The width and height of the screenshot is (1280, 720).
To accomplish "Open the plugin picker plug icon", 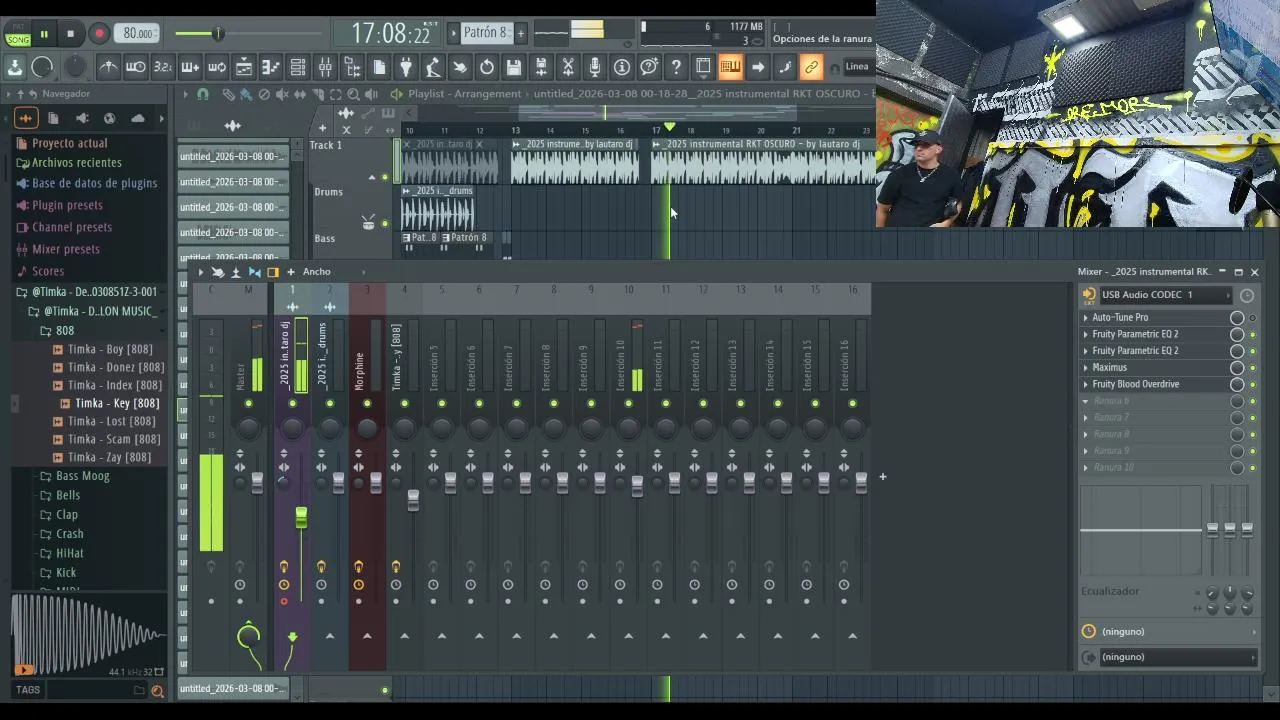I will [406, 67].
